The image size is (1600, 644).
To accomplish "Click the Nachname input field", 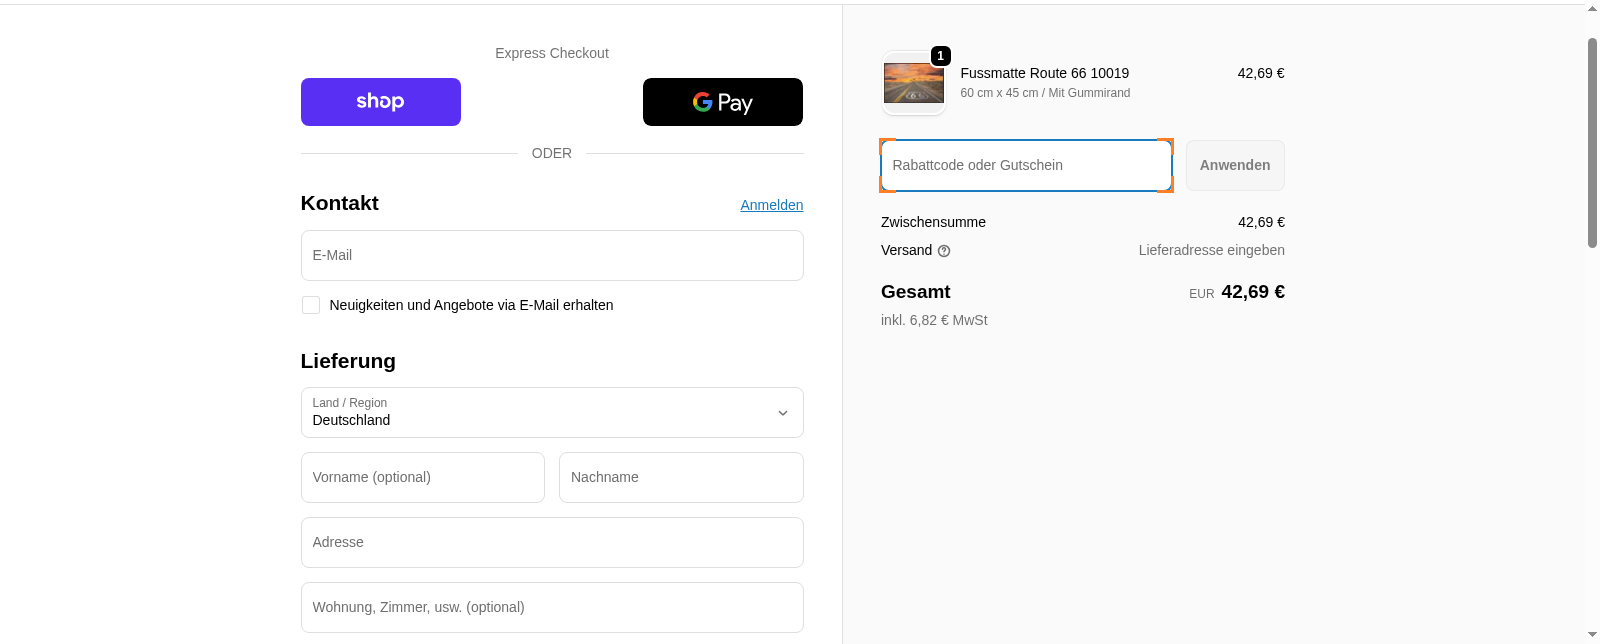I will (680, 477).
